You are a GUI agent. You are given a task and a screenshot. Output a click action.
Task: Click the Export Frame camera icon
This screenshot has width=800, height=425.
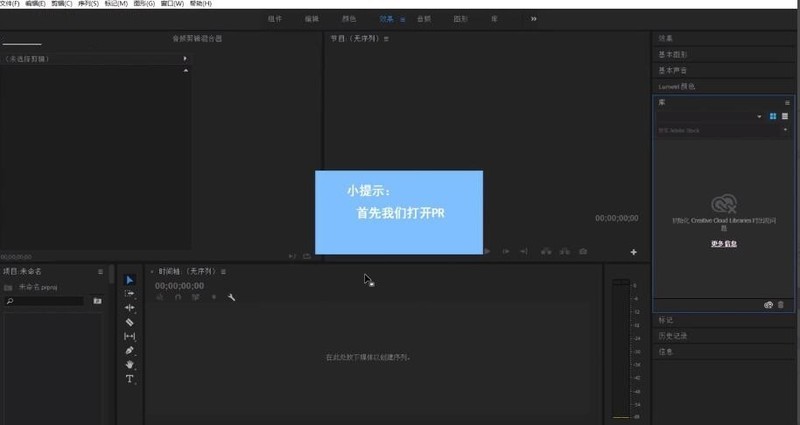[x=583, y=252]
